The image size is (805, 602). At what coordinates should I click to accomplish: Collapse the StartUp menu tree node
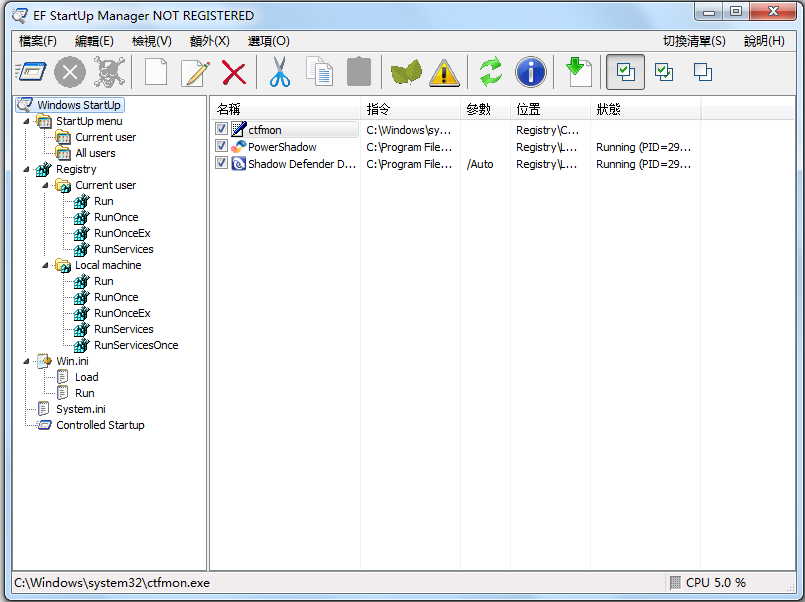click(26, 121)
